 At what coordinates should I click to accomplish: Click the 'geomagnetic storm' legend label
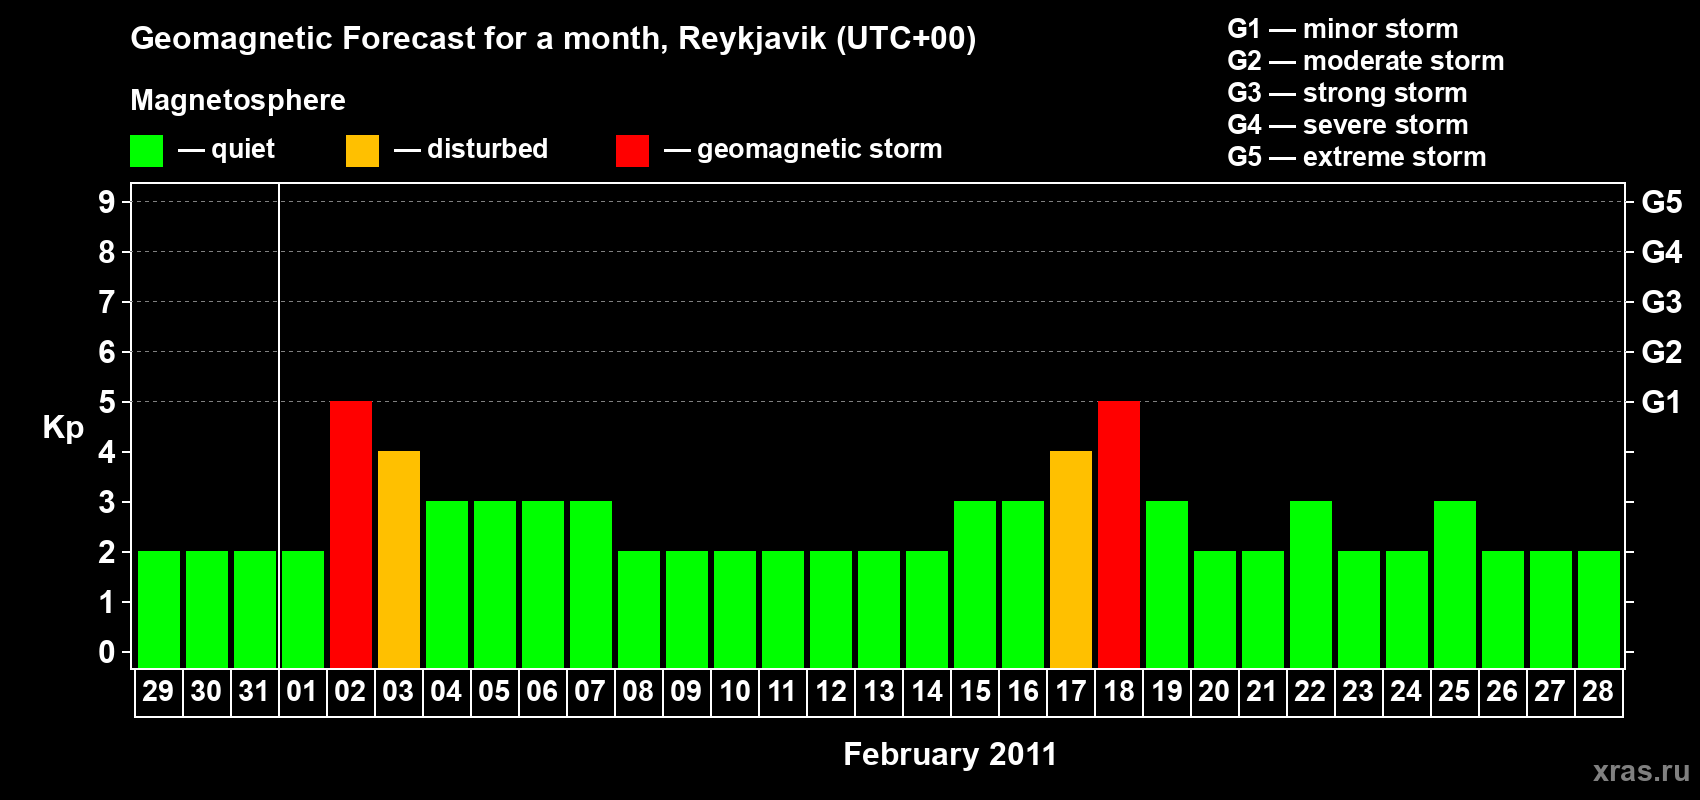[820, 150]
